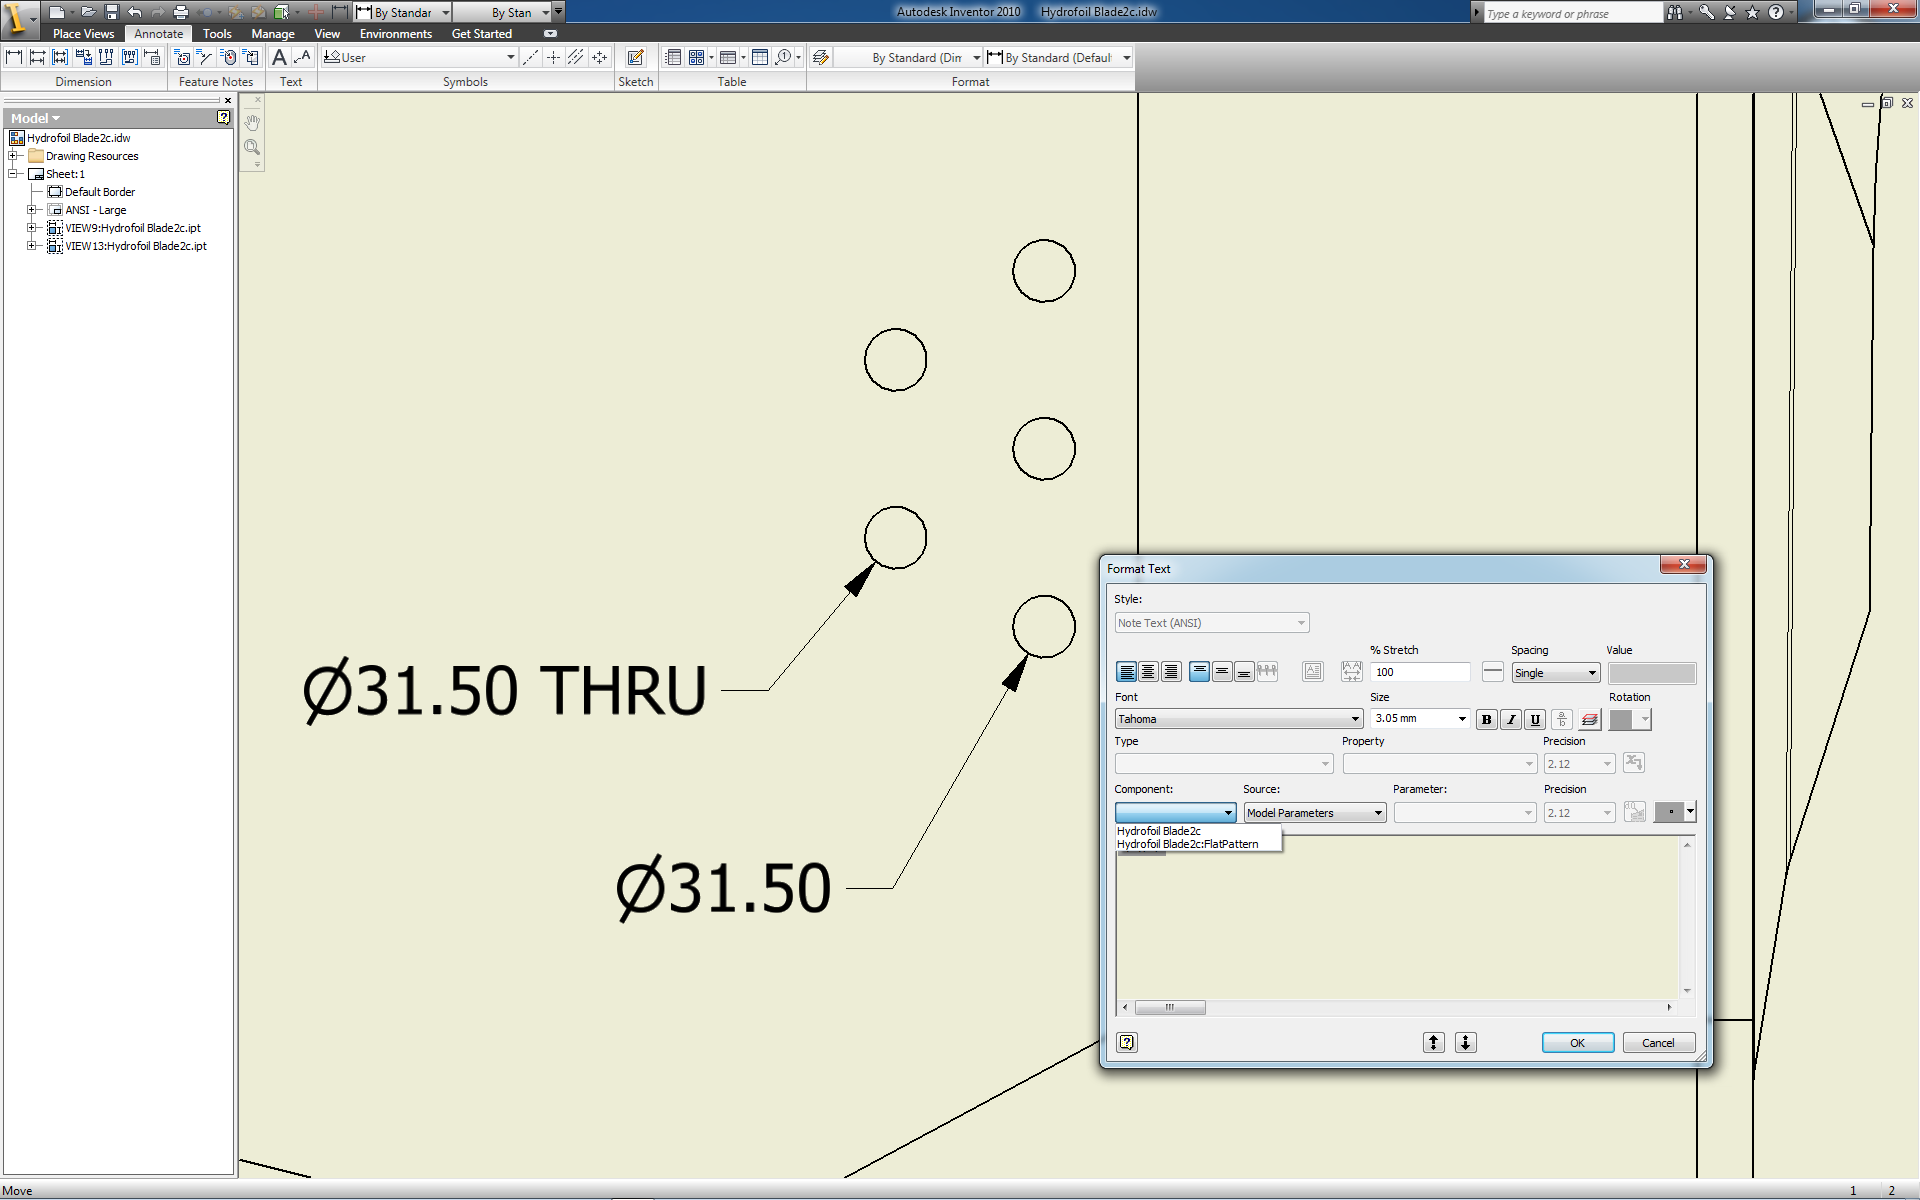Select the Center Mark tool in Symbols panel
This screenshot has width=1920, height=1200.
click(x=553, y=57)
